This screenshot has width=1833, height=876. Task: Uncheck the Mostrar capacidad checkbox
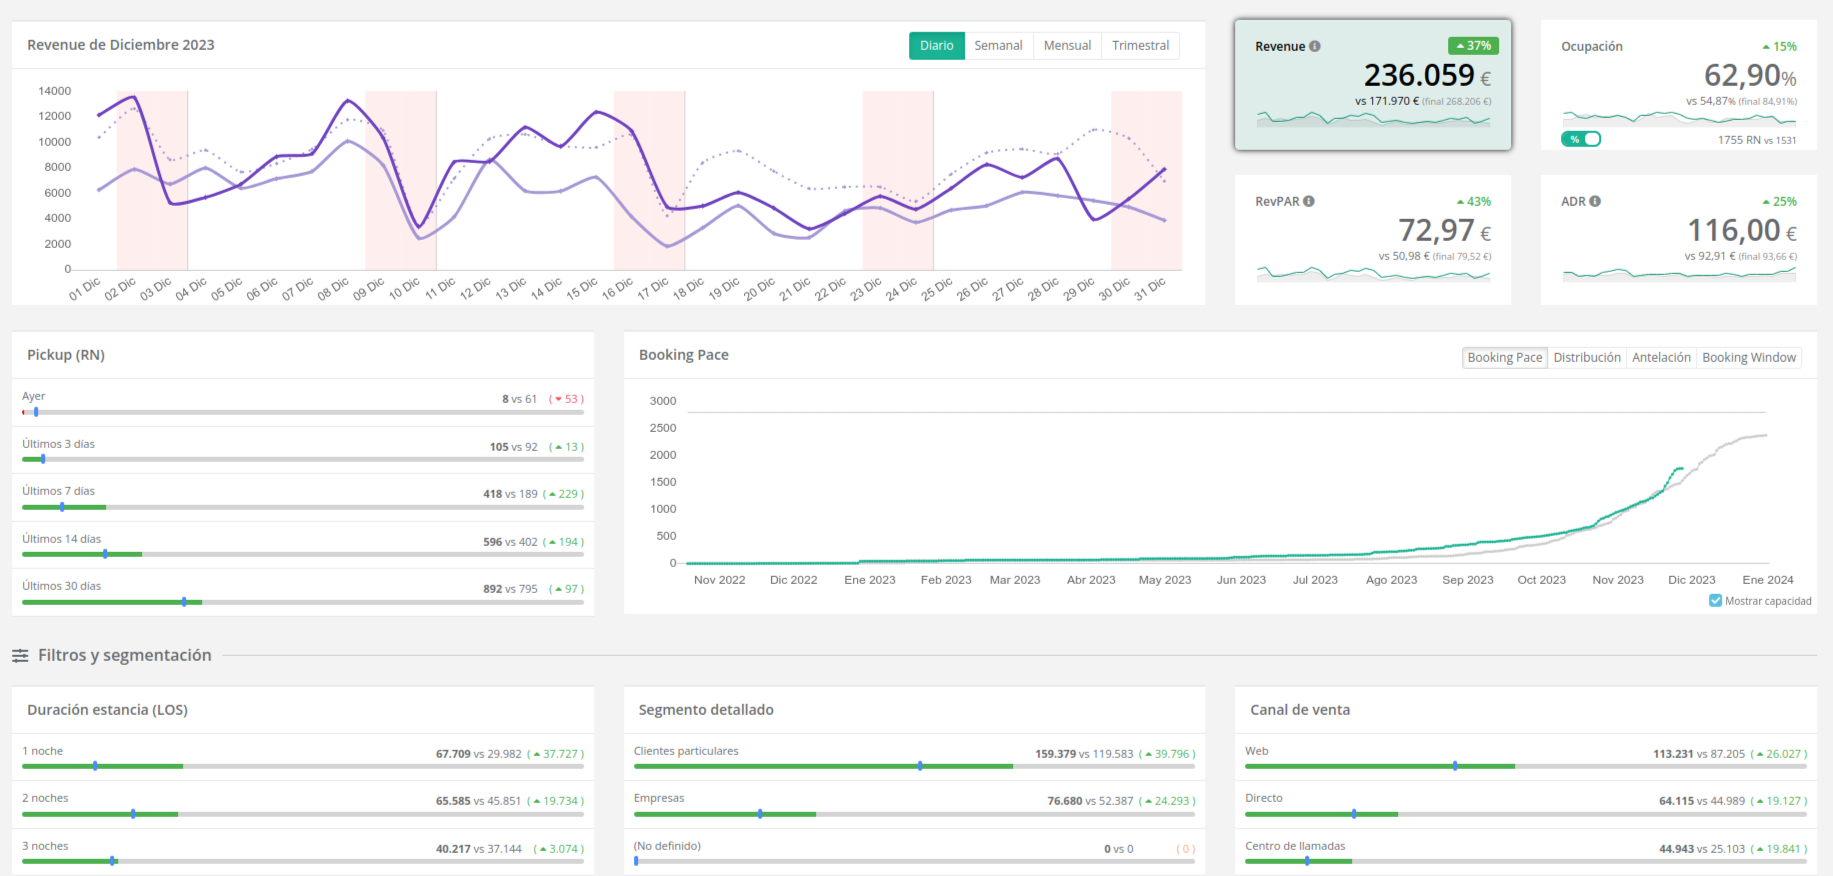coord(1716,601)
